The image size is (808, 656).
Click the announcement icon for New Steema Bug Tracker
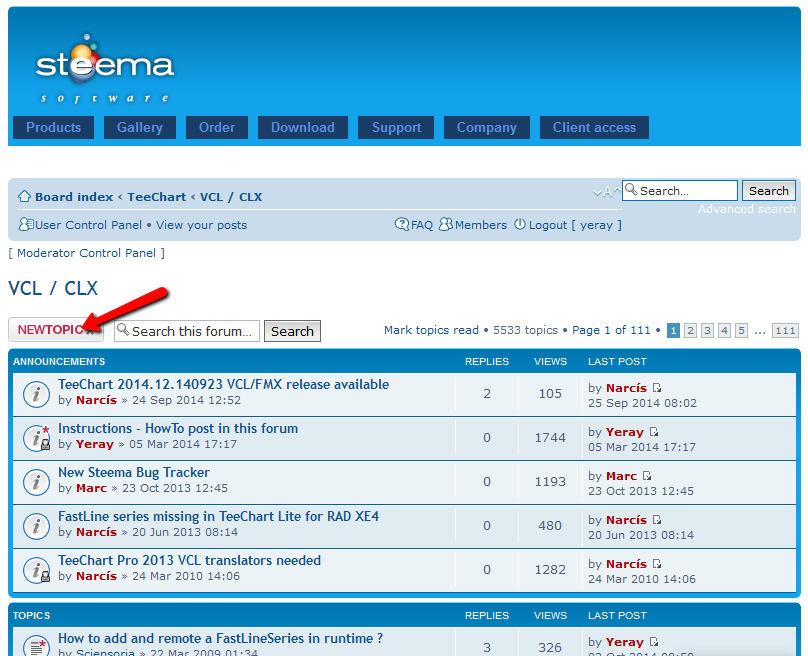[37, 482]
